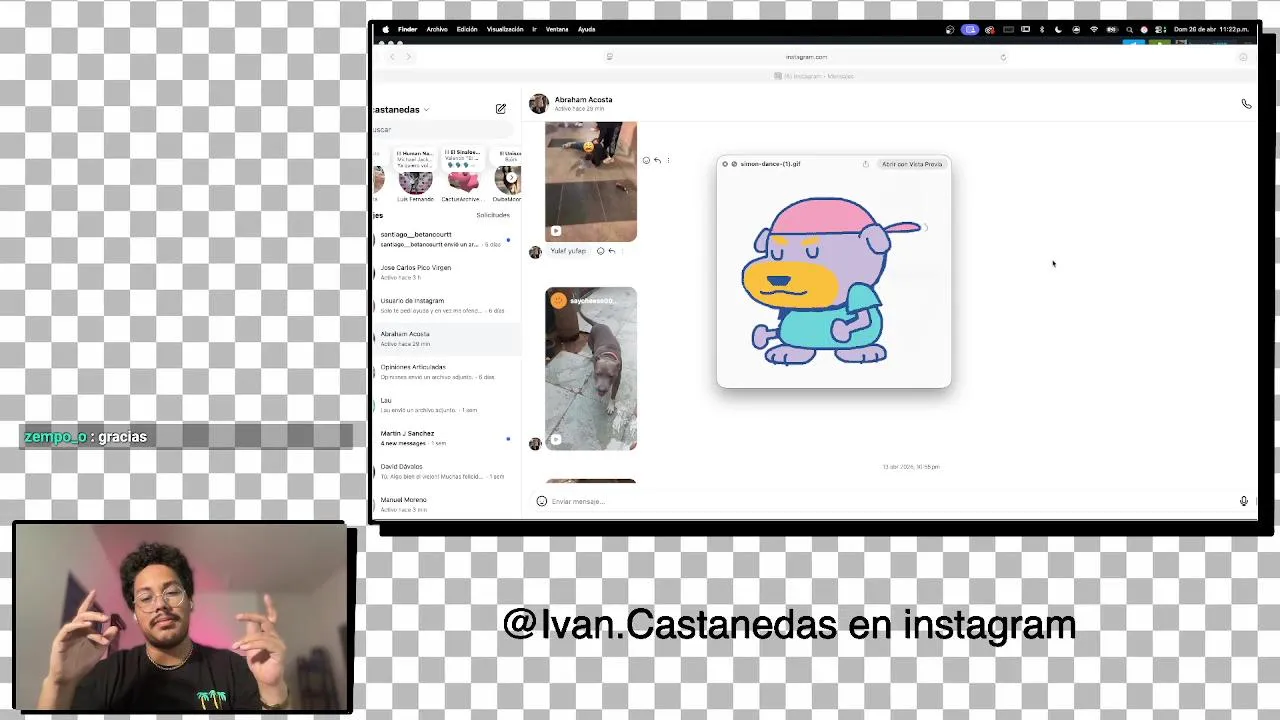Open the download icon in browser toolbar
This screenshot has width=1280, height=720.
pyautogui.click(x=1243, y=57)
